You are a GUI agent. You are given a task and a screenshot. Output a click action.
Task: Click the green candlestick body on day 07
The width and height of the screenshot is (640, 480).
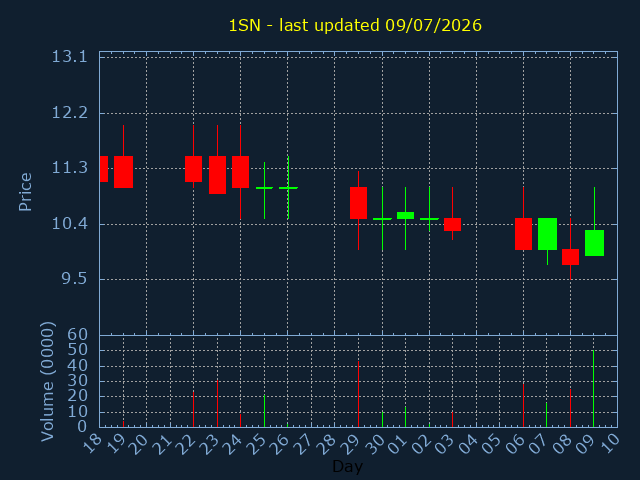(x=547, y=234)
